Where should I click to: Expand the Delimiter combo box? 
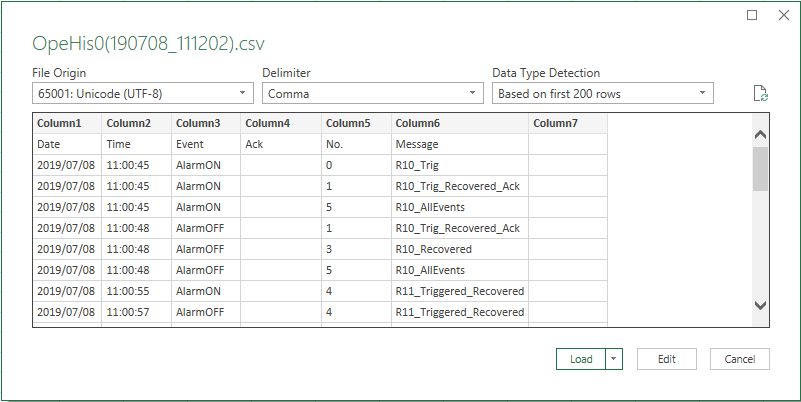pyautogui.click(x=372, y=94)
